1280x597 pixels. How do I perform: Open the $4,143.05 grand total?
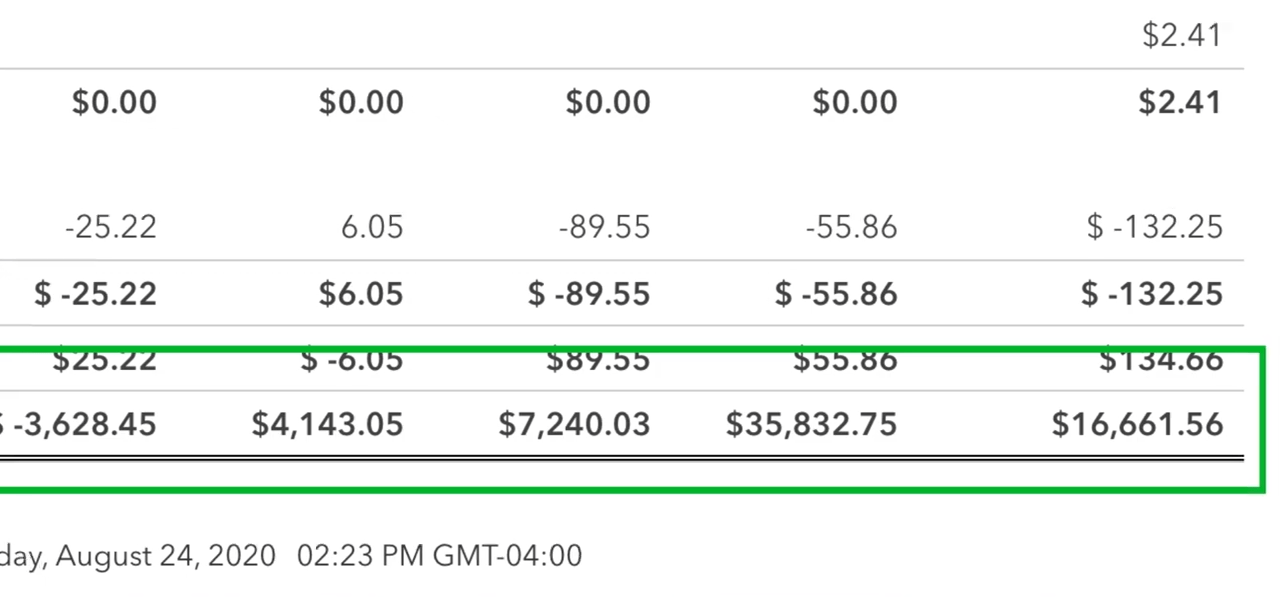327,424
